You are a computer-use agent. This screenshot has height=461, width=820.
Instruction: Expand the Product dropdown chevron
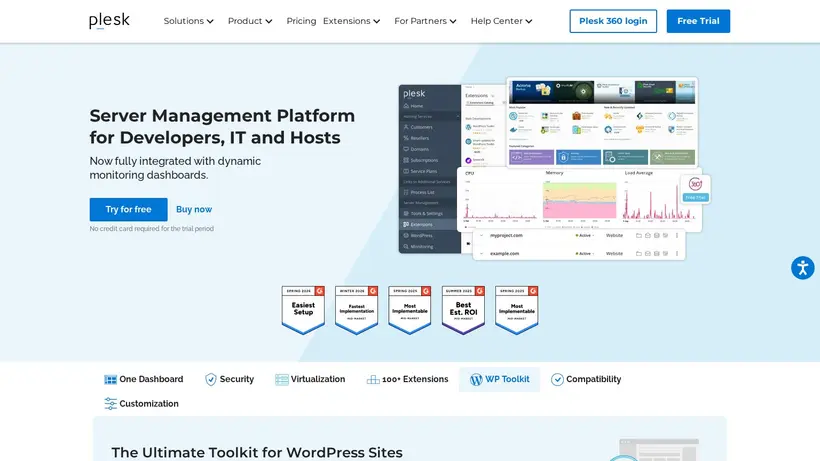pos(269,21)
